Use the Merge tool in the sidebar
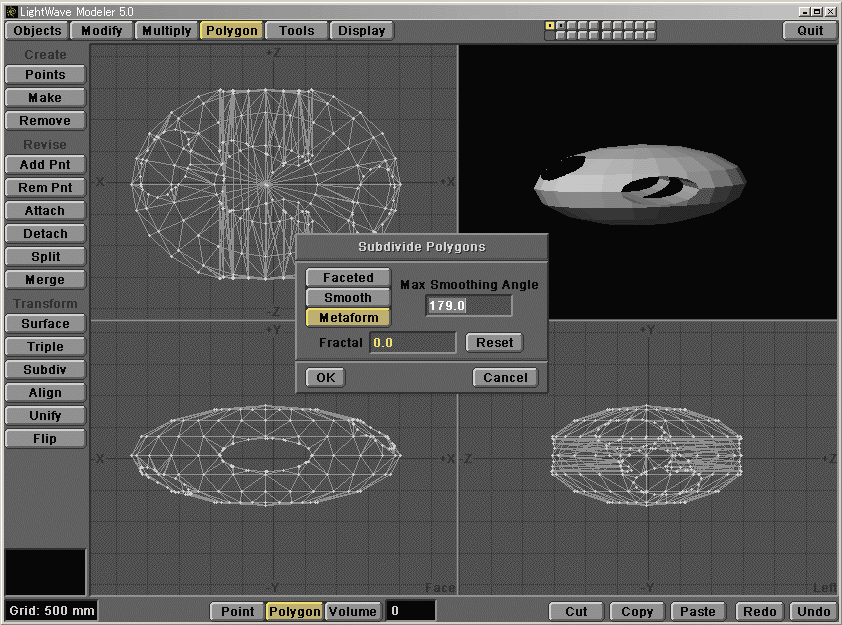 point(45,279)
